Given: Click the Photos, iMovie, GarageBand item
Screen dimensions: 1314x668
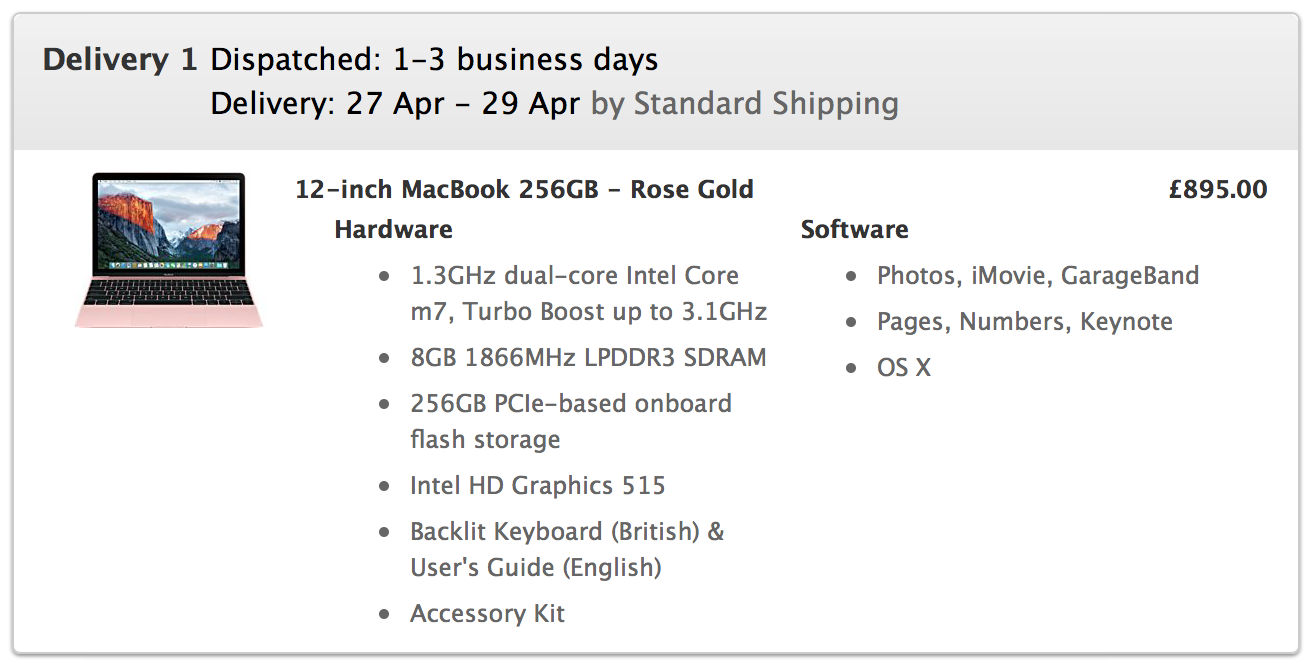Looking at the screenshot, I should (1037, 275).
